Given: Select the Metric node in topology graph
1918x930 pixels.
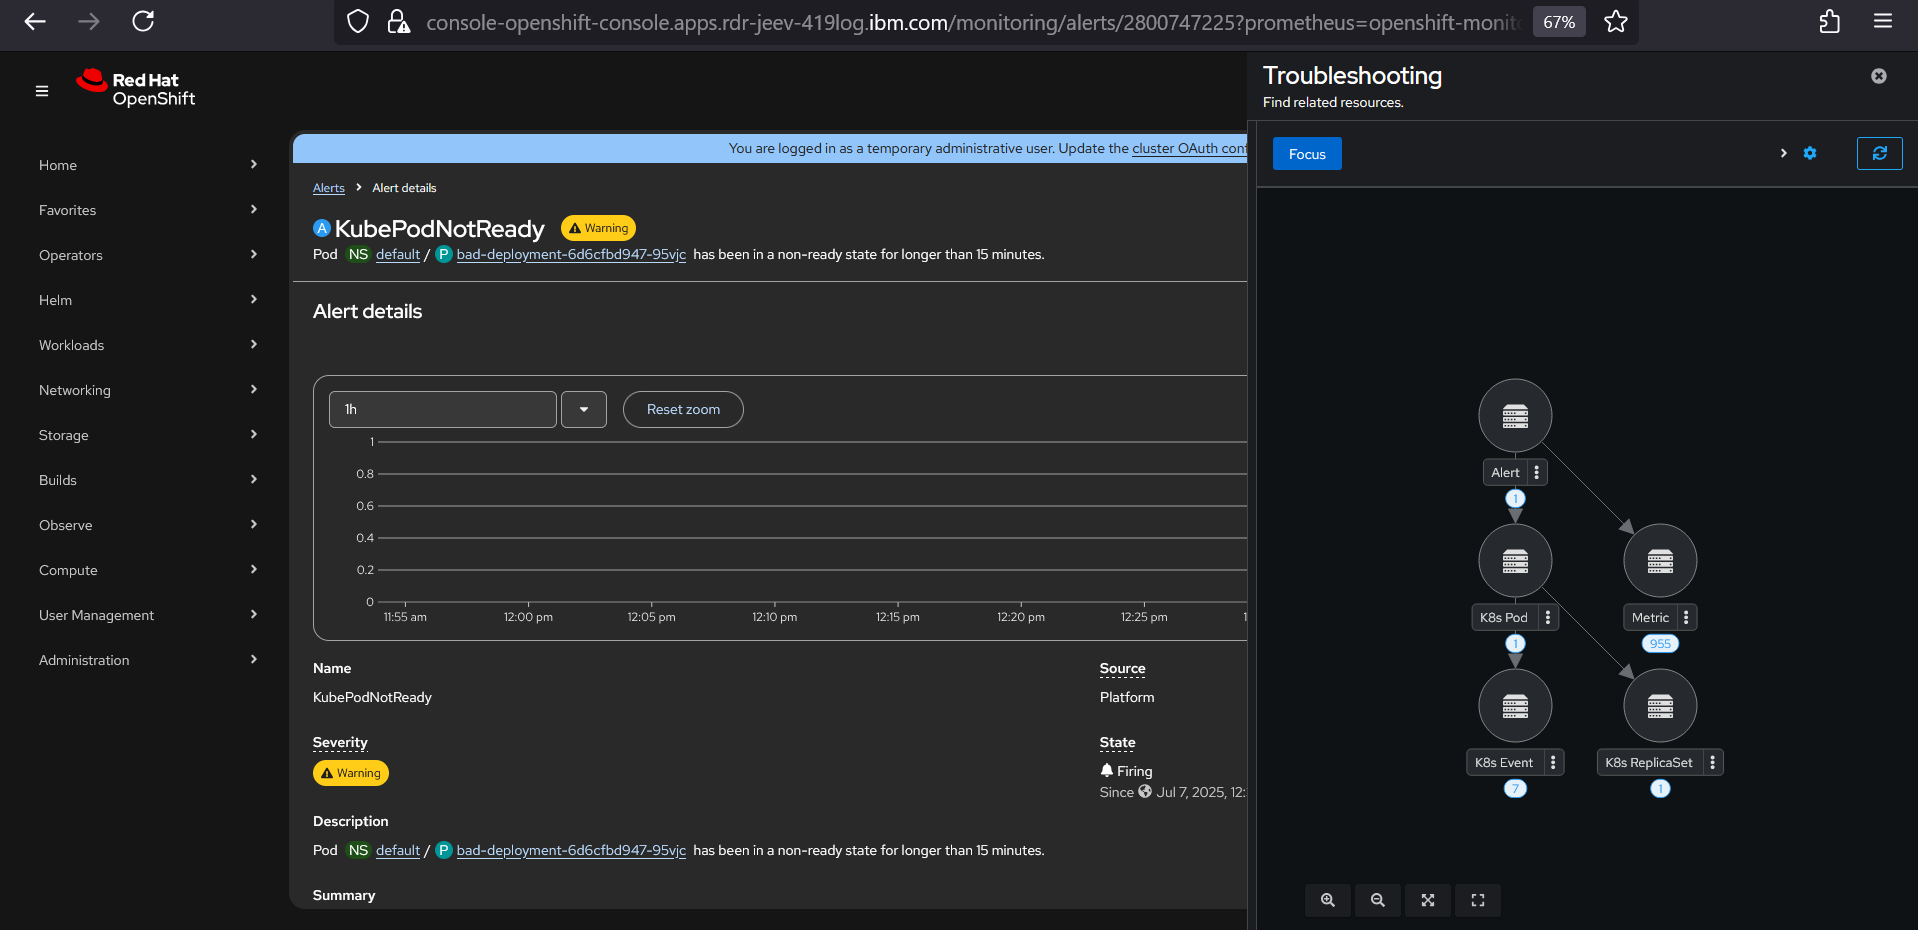Looking at the screenshot, I should [x=1660, y=561].
